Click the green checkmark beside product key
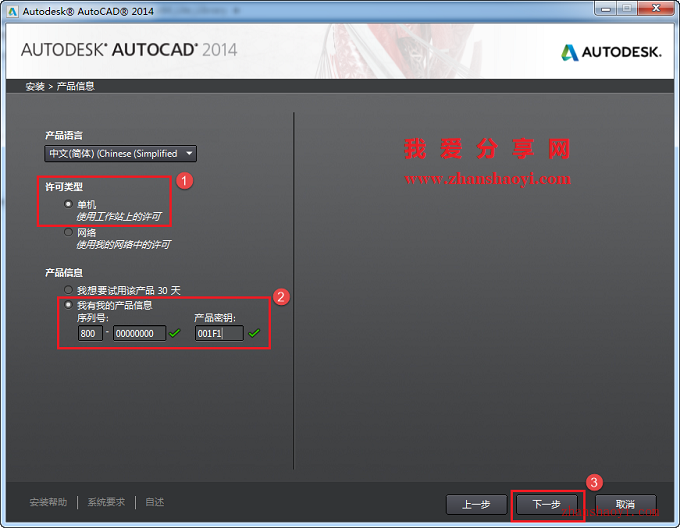Image resolution: width=680 pixels, height=528 pixels. pos(254,333)
